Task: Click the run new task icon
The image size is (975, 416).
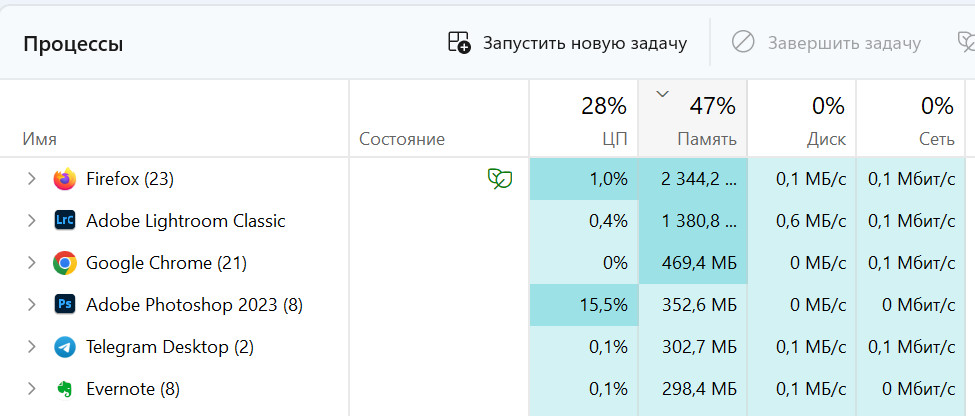Action: [x=459, y=43]
